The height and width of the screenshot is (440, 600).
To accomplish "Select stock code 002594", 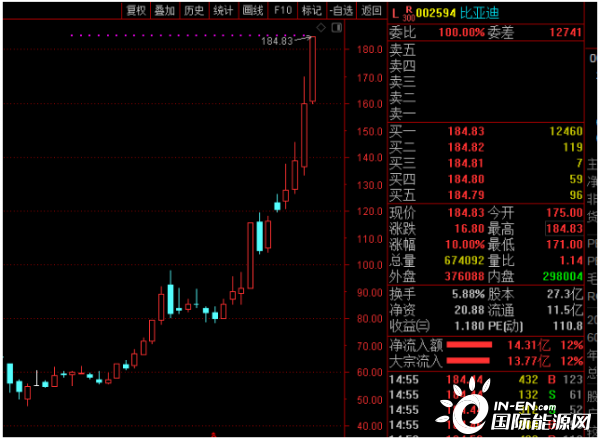I will point(435,13).
